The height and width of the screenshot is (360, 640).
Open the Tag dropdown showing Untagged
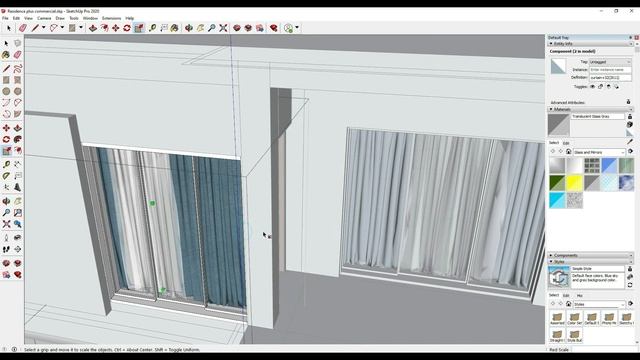[610, 62]
